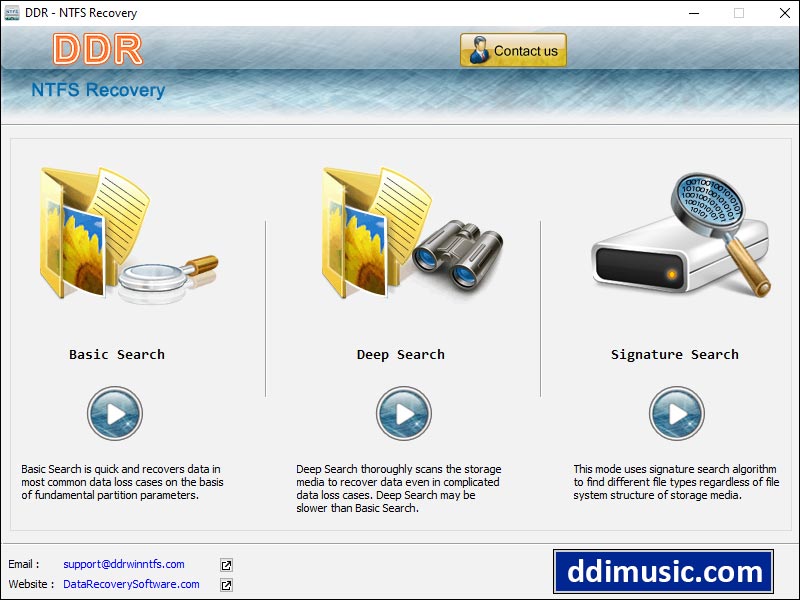
Task: Select the Deep Search text label
Action: click(401, 354)
